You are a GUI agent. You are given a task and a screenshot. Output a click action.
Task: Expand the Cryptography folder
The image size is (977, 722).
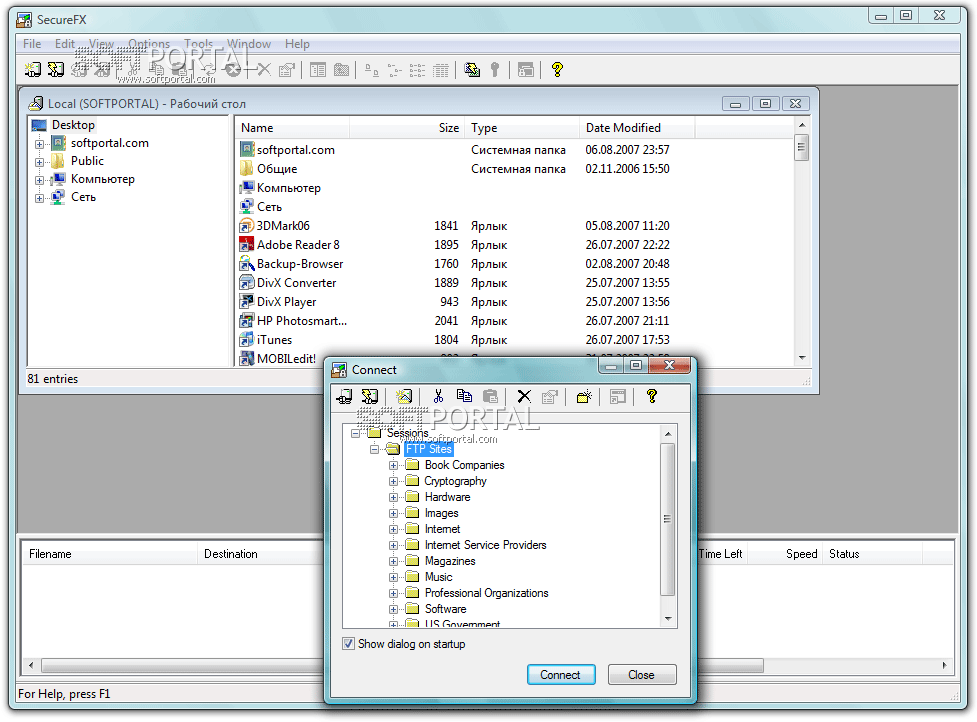click(393, 482)
